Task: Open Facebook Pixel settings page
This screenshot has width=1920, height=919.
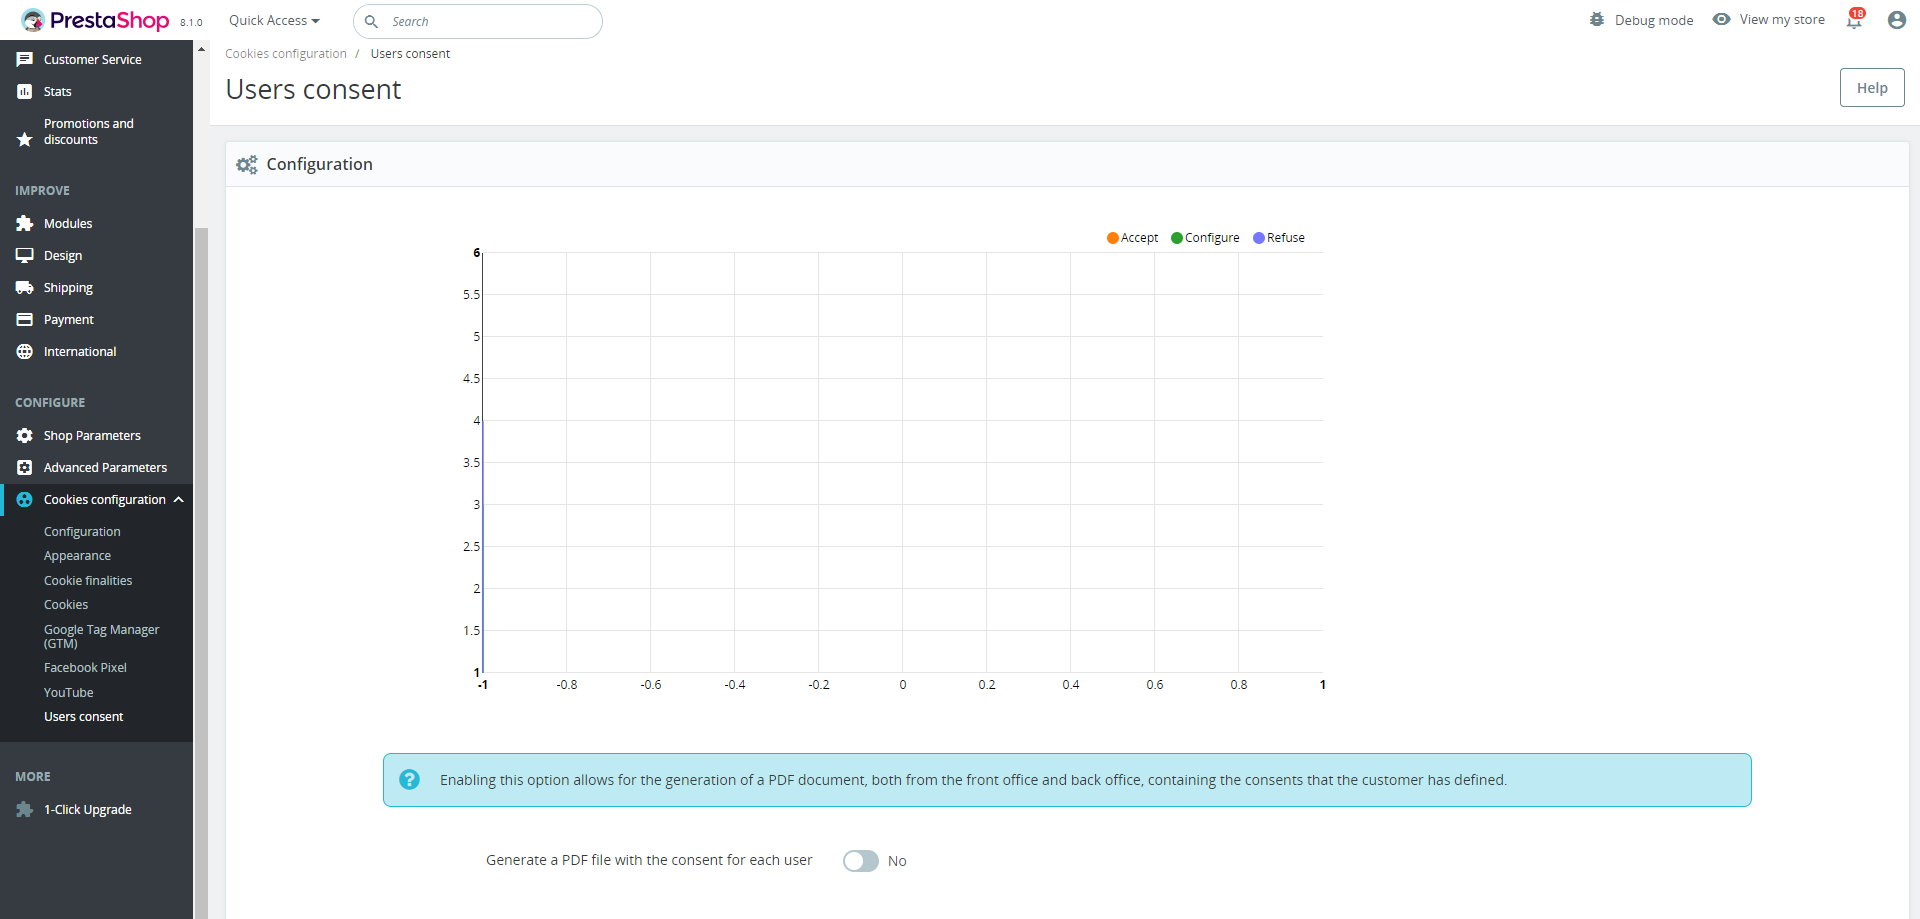Action: click(x=85, y=667)
